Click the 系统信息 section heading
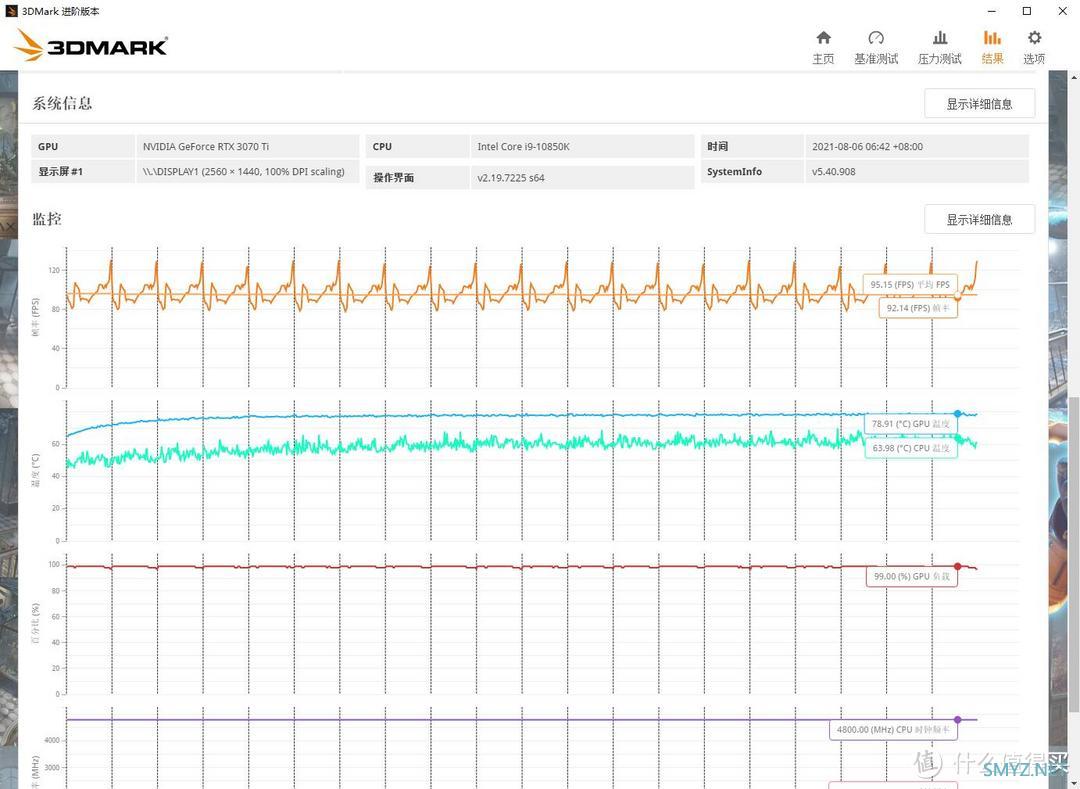 tap(62, 103)
